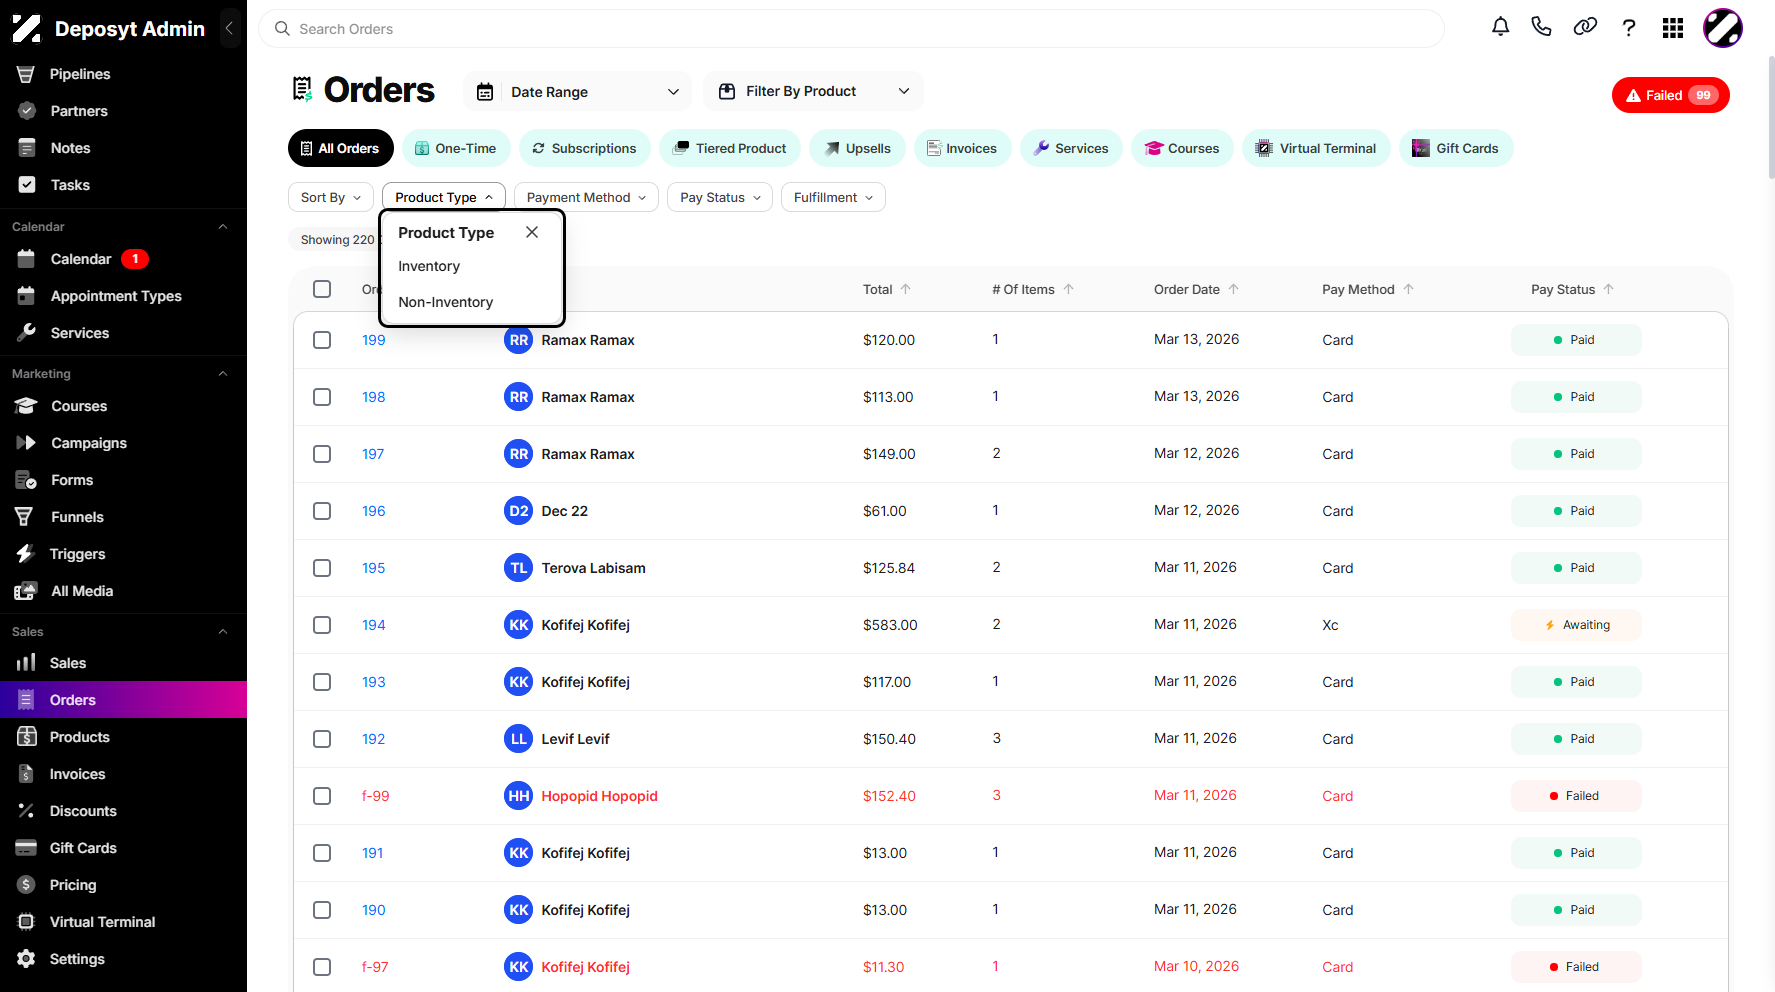Viewport: 1775px width, 992px height.
Task: Open Pipelines in the sidebar
Action: tap(80, 74)
